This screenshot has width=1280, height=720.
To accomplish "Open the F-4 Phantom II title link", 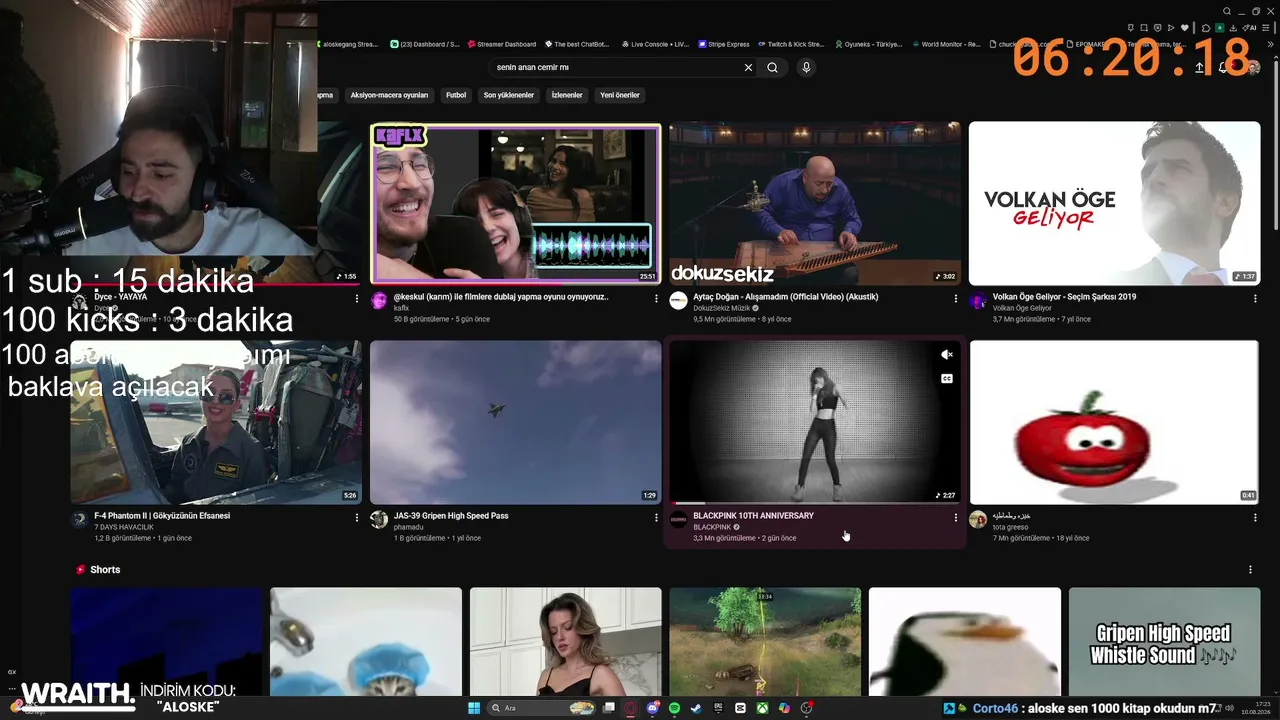I will point(162,516).
